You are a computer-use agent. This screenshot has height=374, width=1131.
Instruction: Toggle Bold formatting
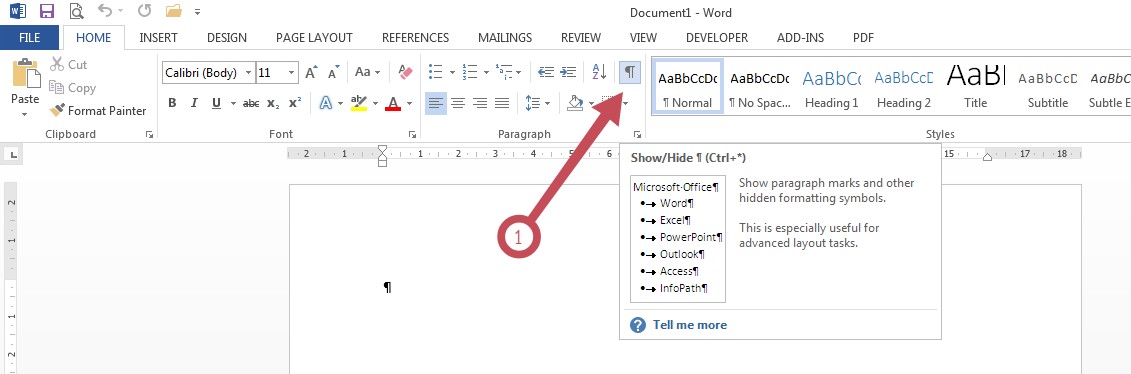click(x=172, y=104)
